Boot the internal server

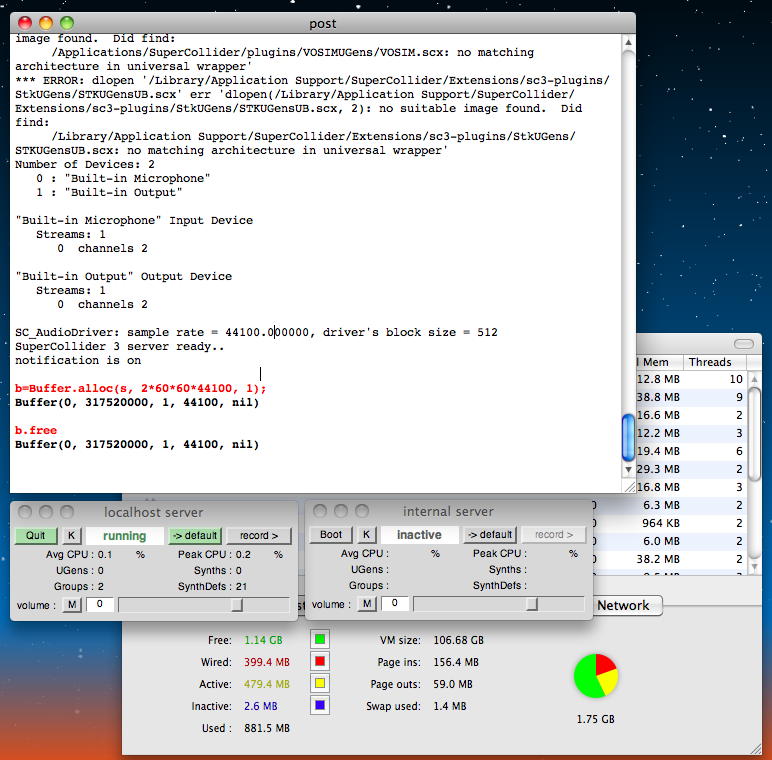(331, 535)
